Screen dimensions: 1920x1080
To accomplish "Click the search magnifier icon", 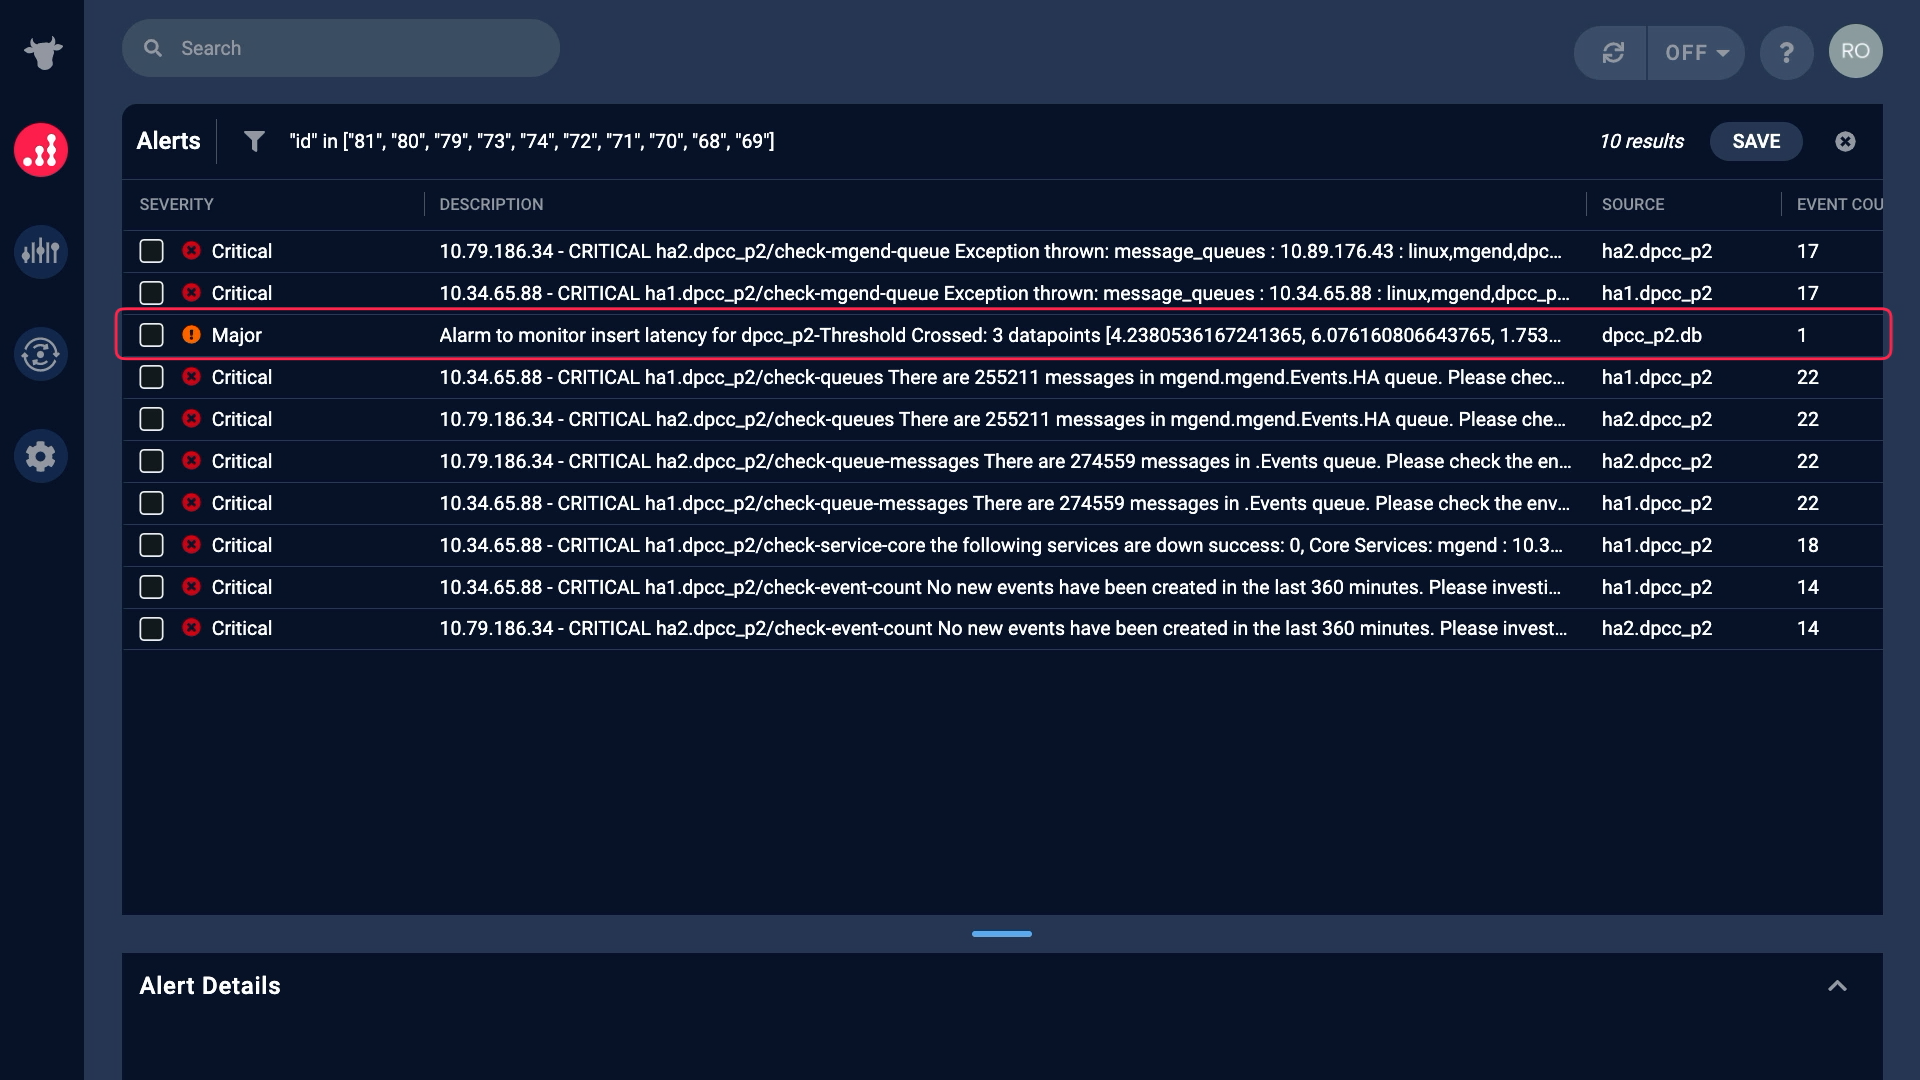I will pyautogui.click(x=153, y=48).
